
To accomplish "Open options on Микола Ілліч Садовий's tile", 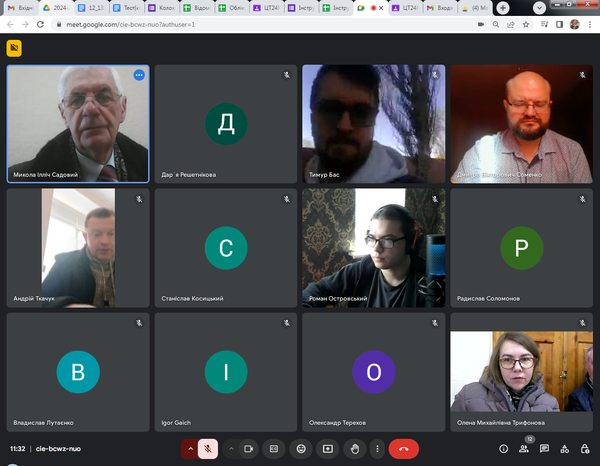I will click(x=139, y=75).
